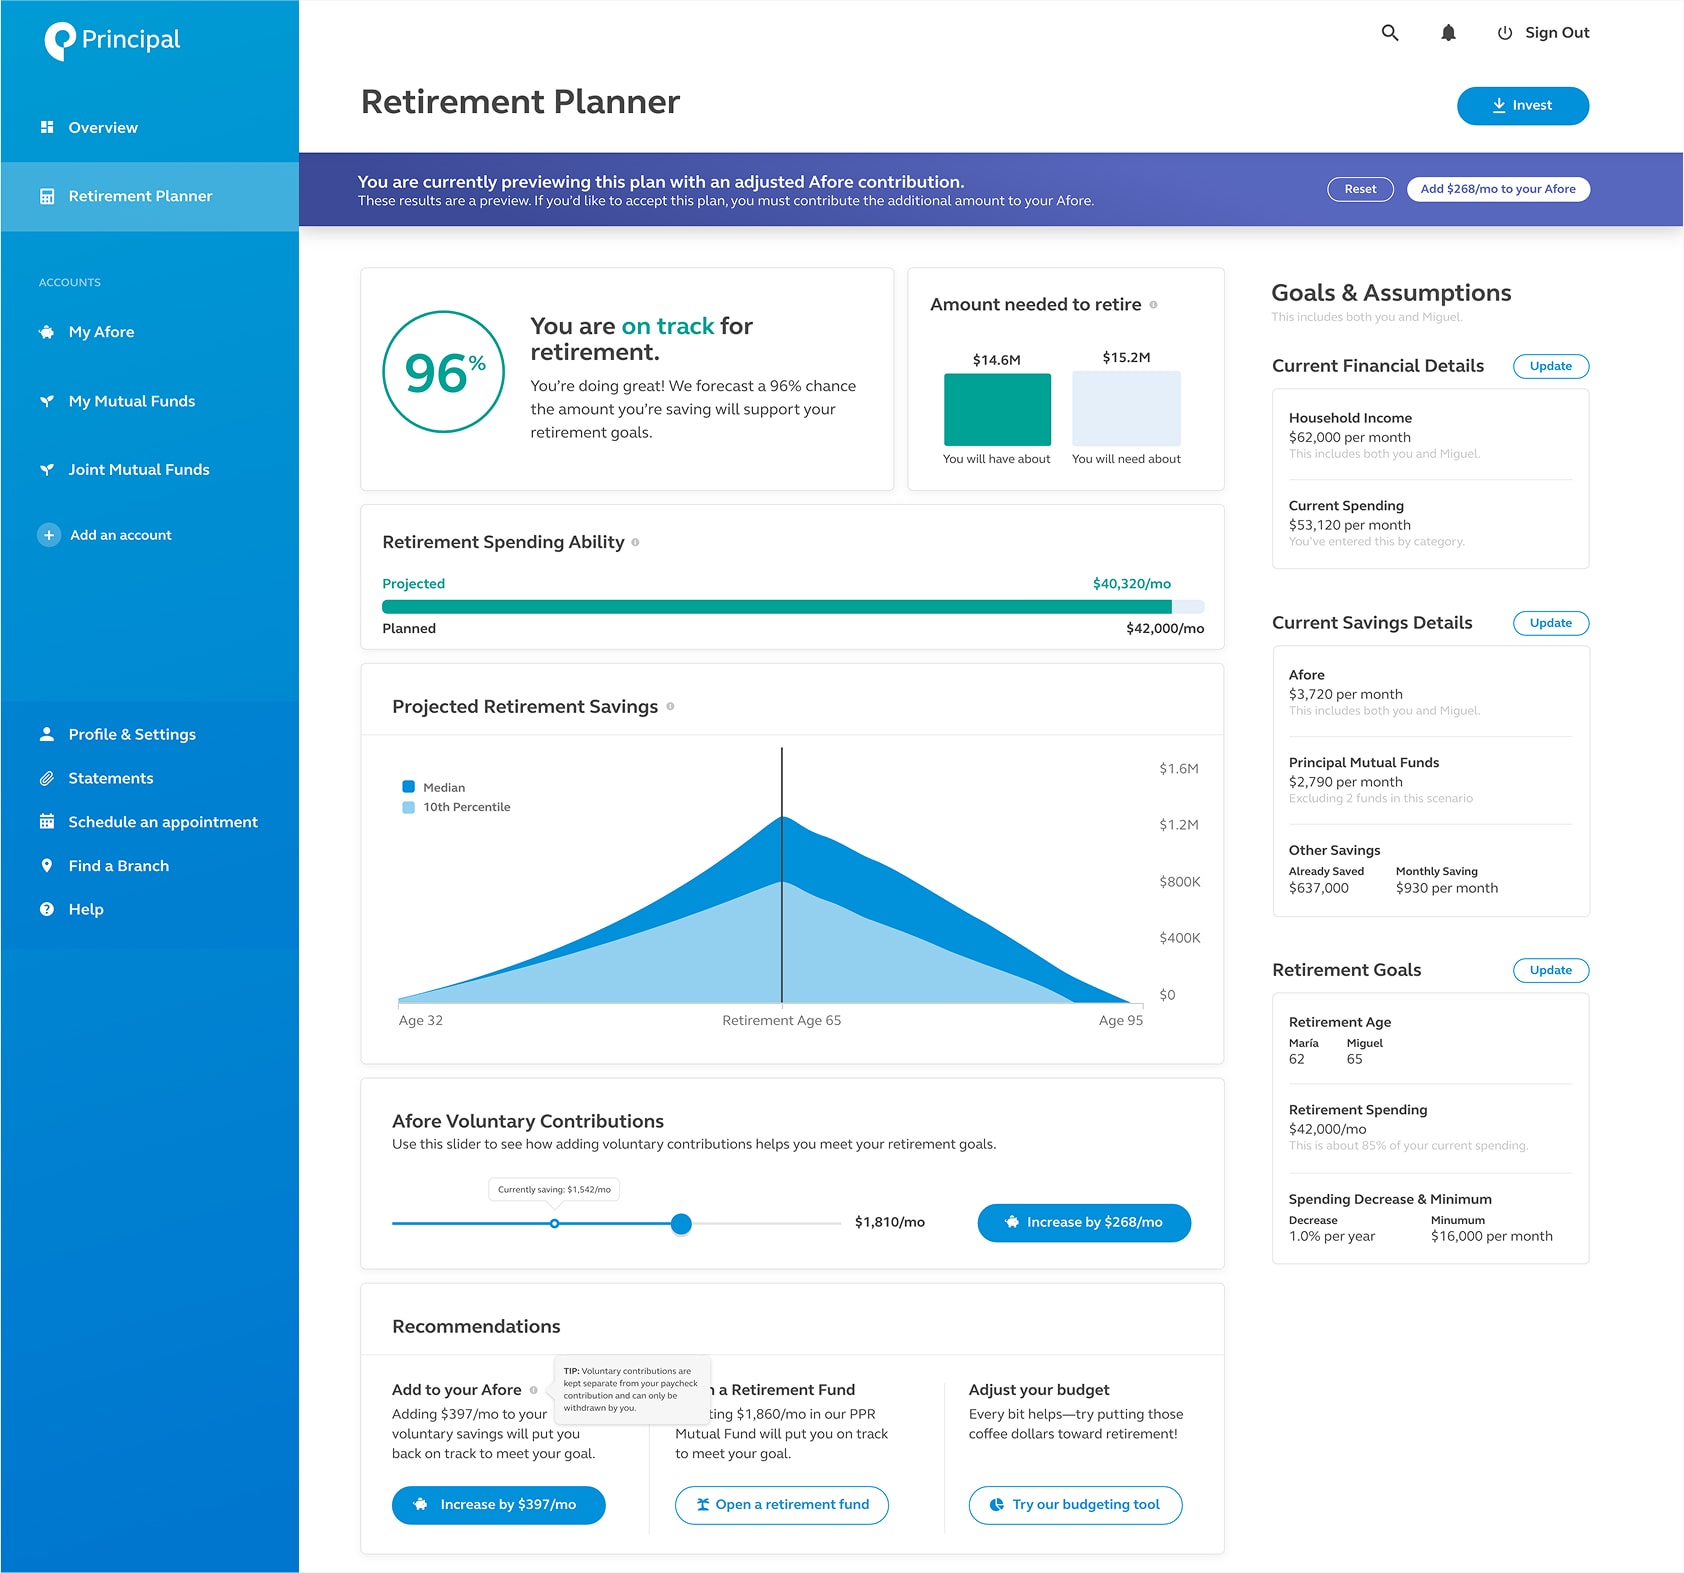
Task: Select the Find a Branch location pin icon
Action: [46, 865]
